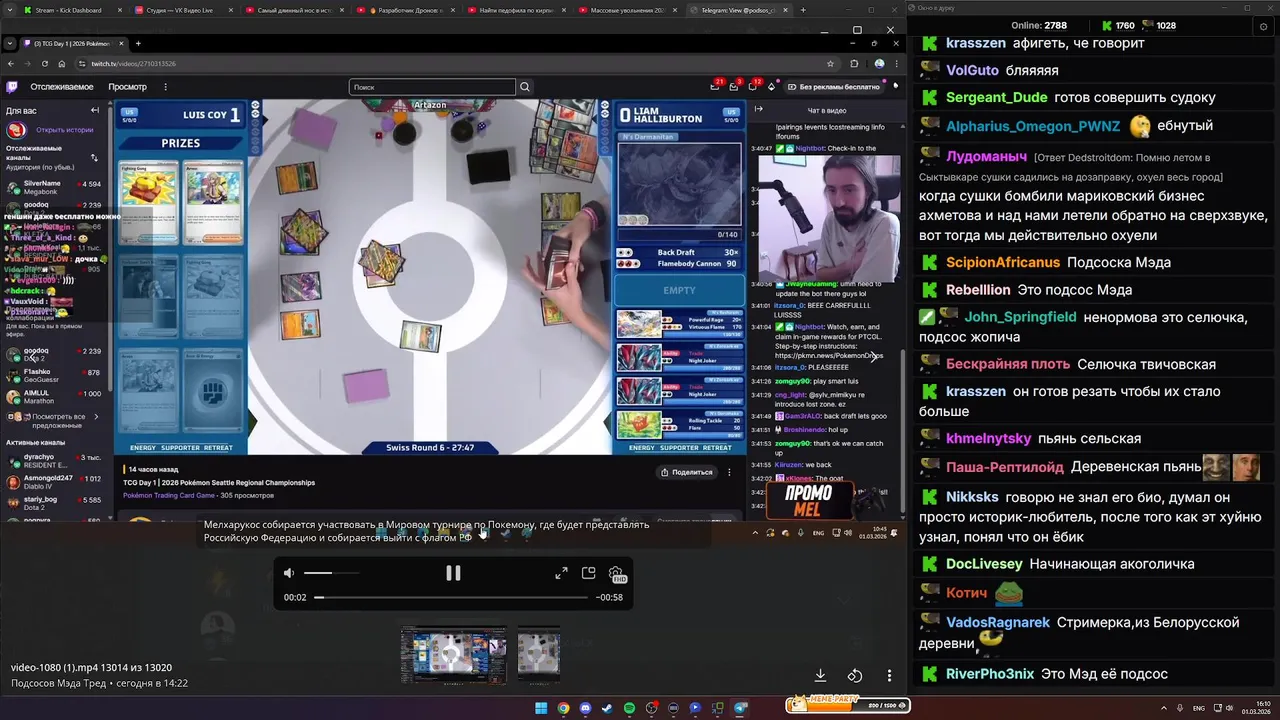Launch Chrome from the Windows taskbar
This screenshot has width=1280, height=720.
point(563,708)
